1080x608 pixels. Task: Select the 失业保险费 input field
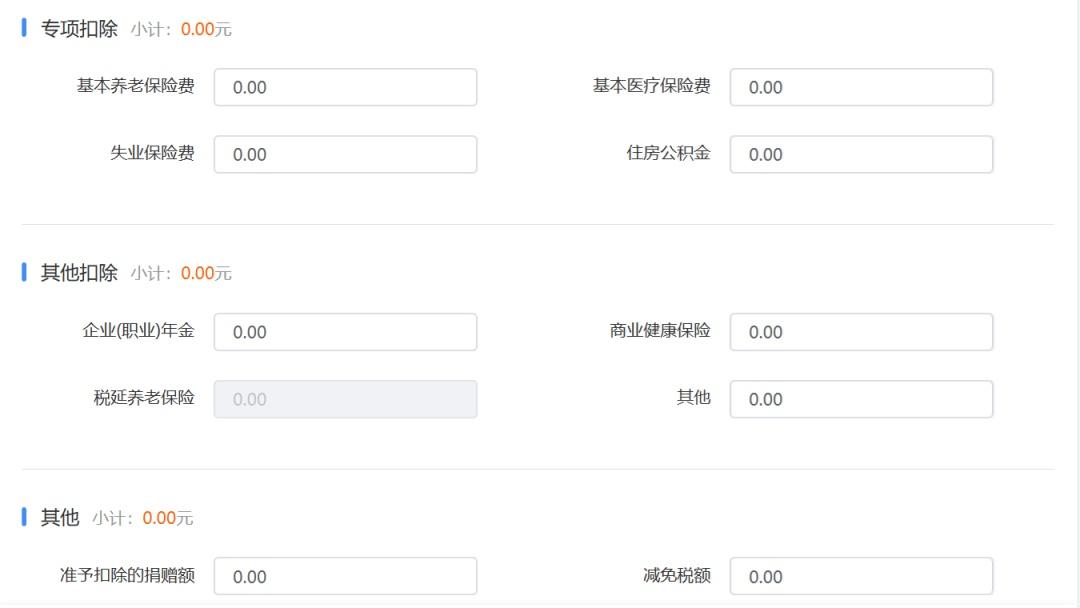click(x=345, y=154)
